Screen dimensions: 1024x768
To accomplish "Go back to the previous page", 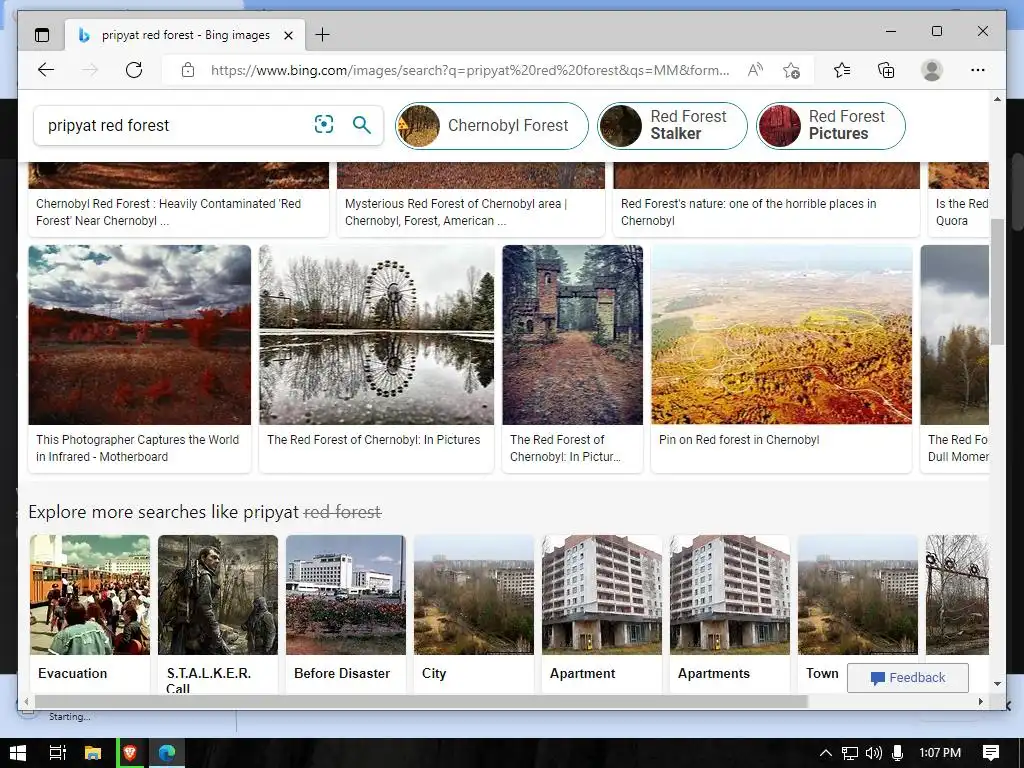I will [46, 70].
